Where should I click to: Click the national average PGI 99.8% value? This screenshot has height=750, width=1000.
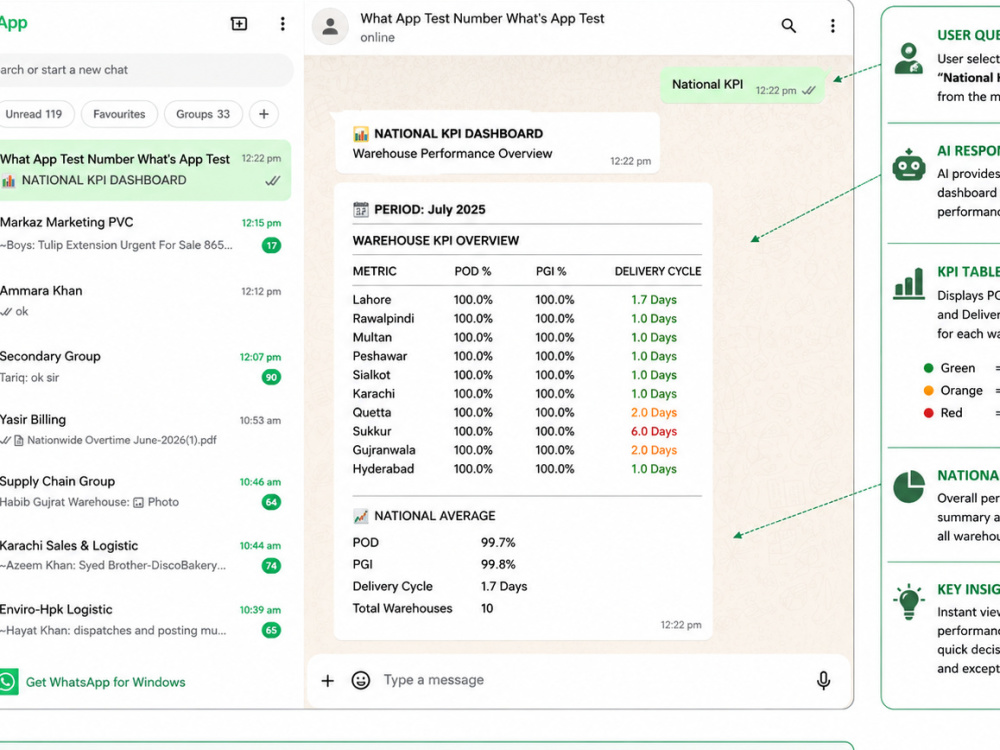coord(498,564)
